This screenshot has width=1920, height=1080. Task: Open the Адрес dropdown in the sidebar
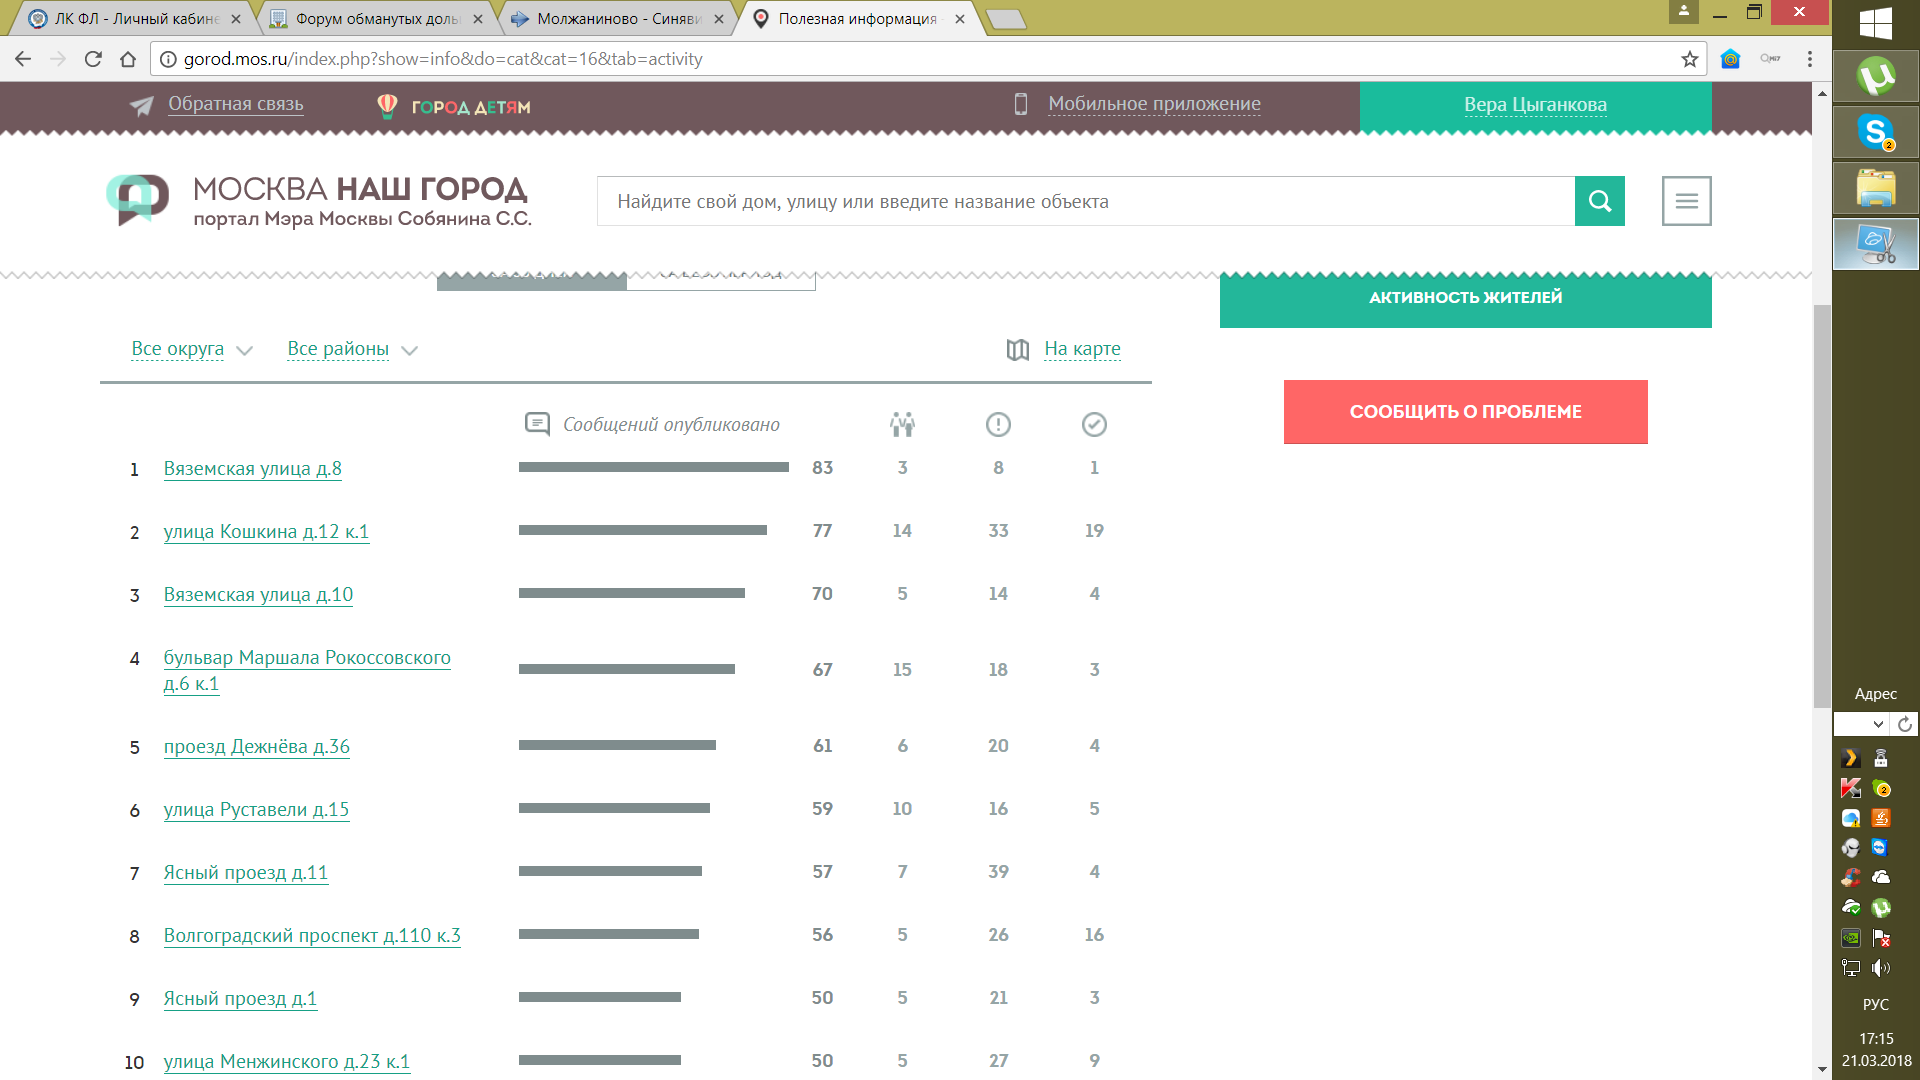[x=1877, y=724]
